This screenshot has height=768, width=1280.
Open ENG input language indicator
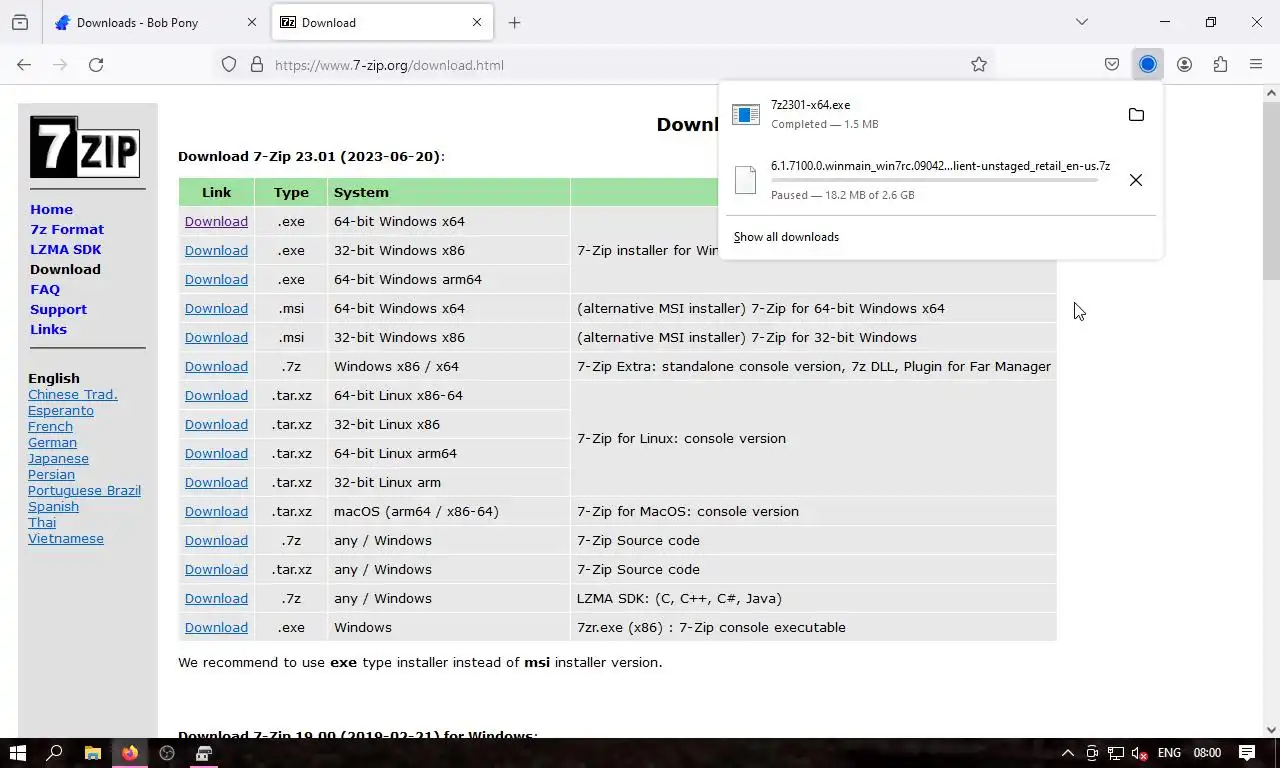(x=1169, y=753)
